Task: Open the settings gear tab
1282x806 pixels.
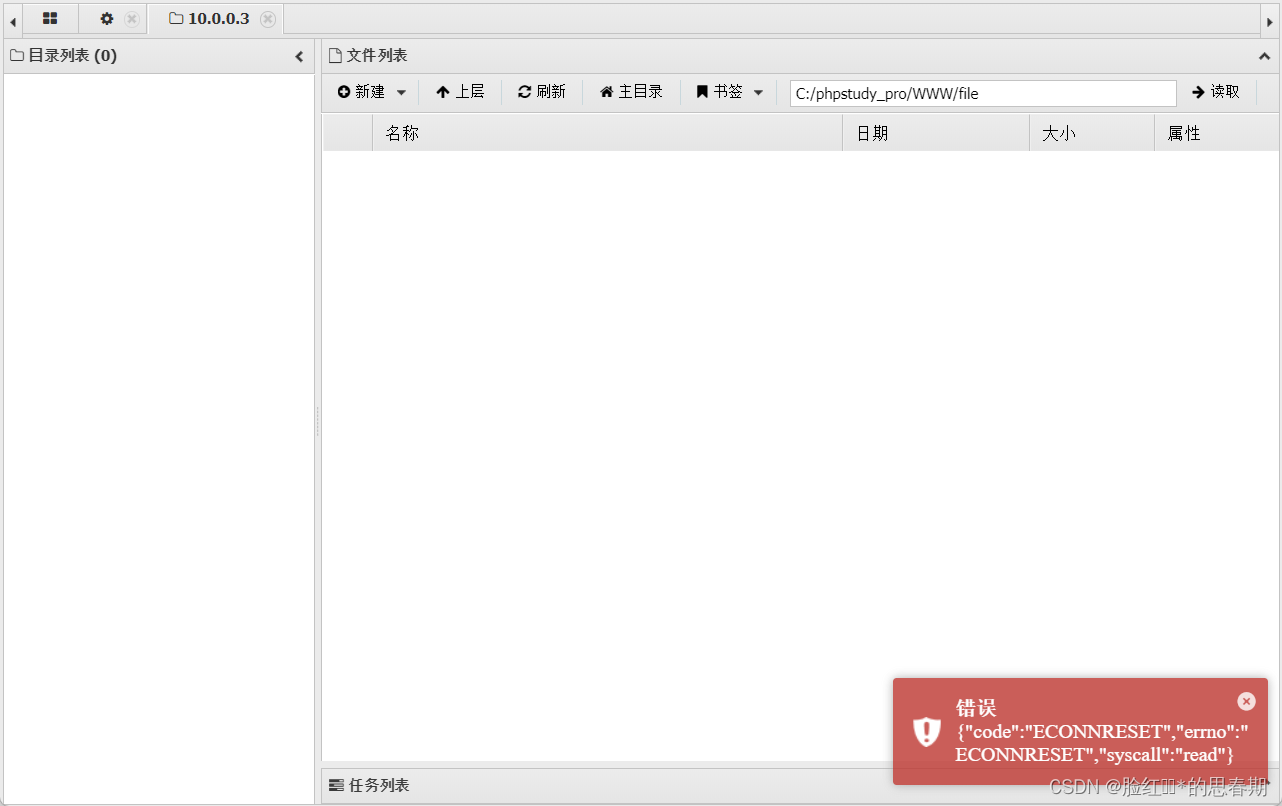Action: pyautogui.click(x=107, y=19)
